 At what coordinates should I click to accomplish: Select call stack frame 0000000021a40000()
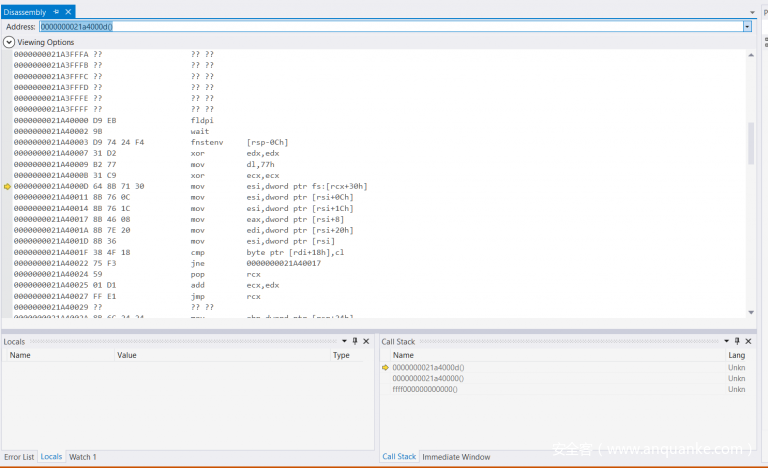(428, 379)
